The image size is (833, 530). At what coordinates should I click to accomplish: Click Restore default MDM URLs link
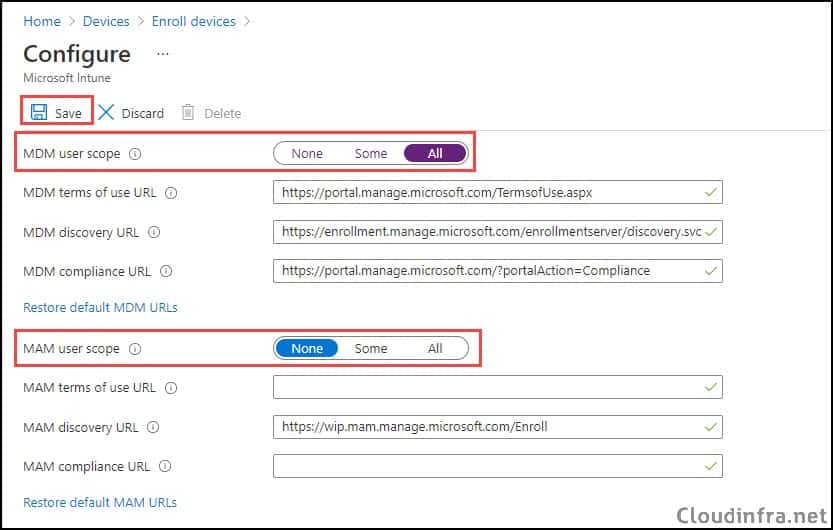[100, 307]
